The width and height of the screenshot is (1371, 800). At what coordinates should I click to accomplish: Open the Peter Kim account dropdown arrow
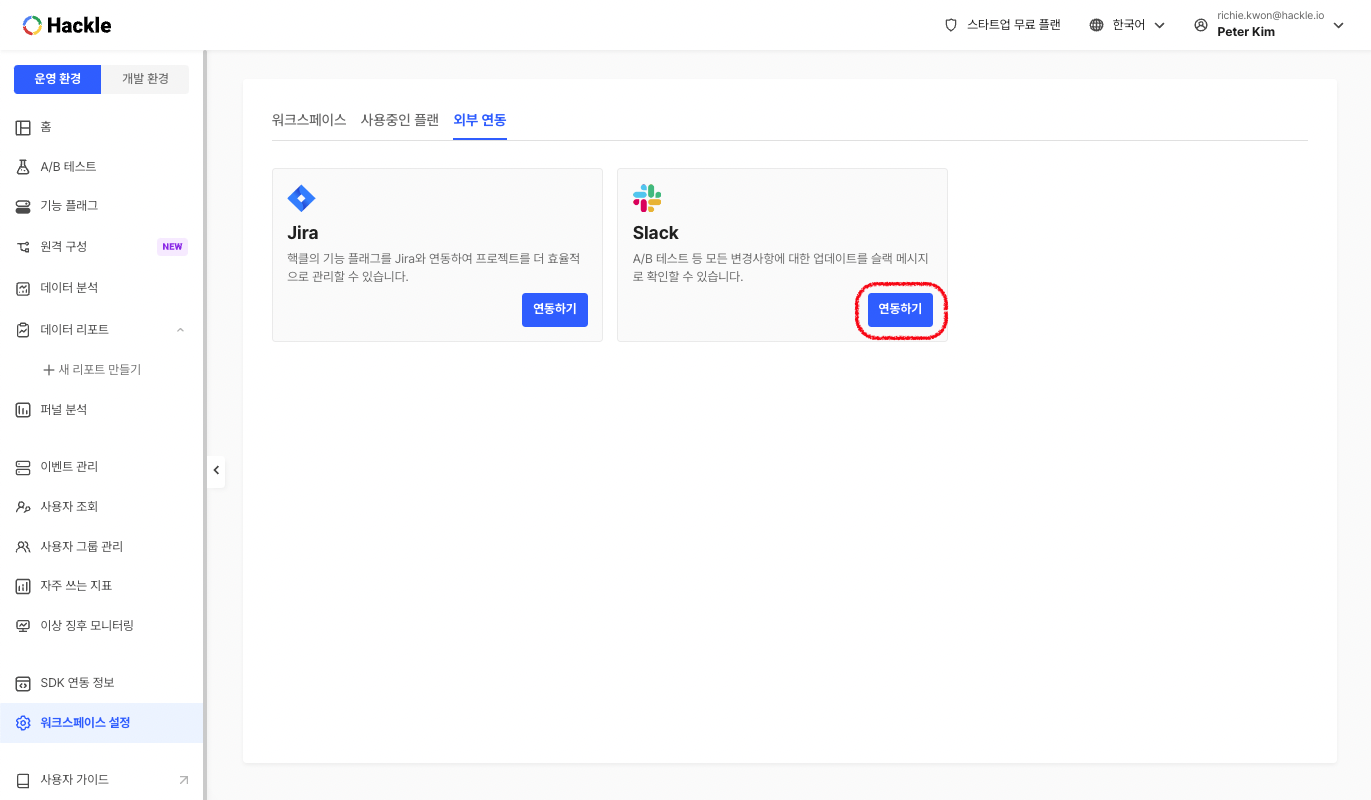1339,25
